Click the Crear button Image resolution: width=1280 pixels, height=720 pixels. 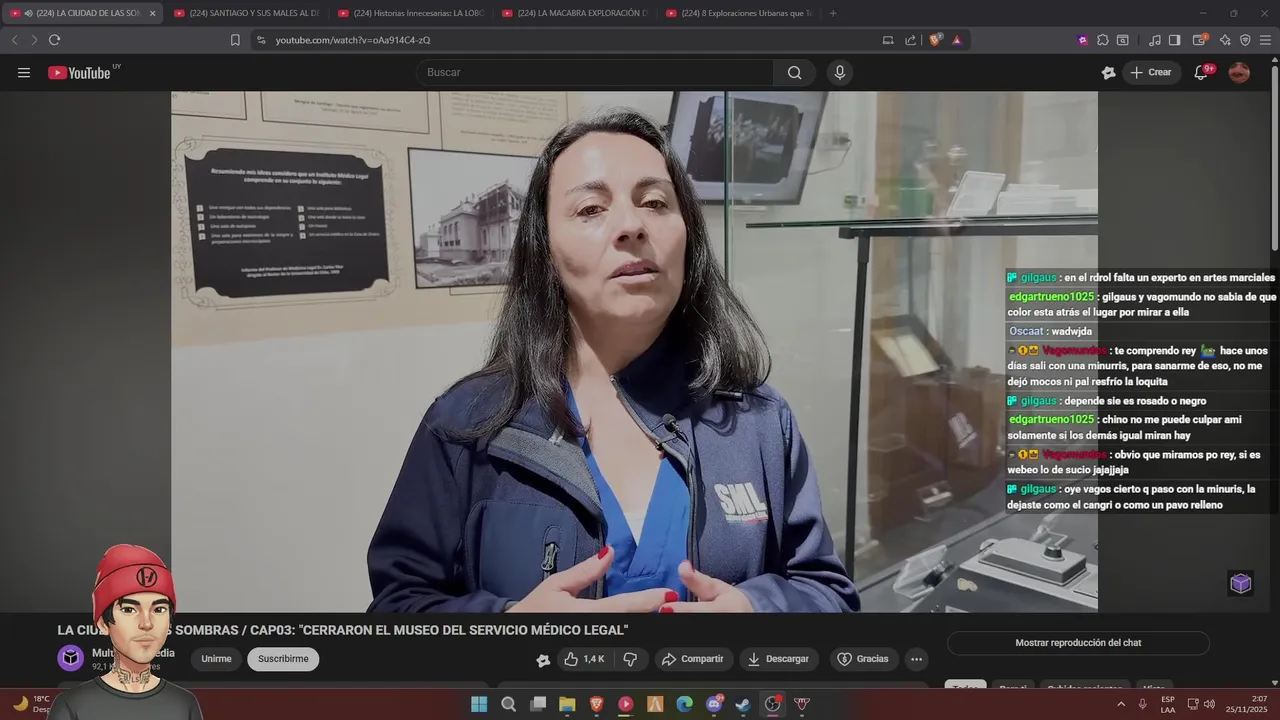coord(1150,72)
